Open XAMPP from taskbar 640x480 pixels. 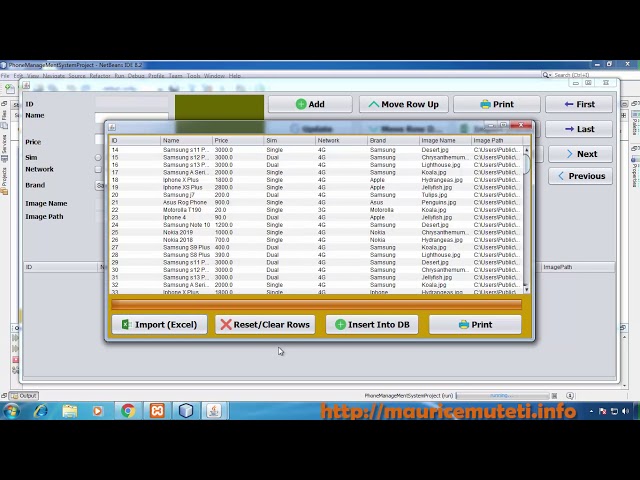coord(157,411)
